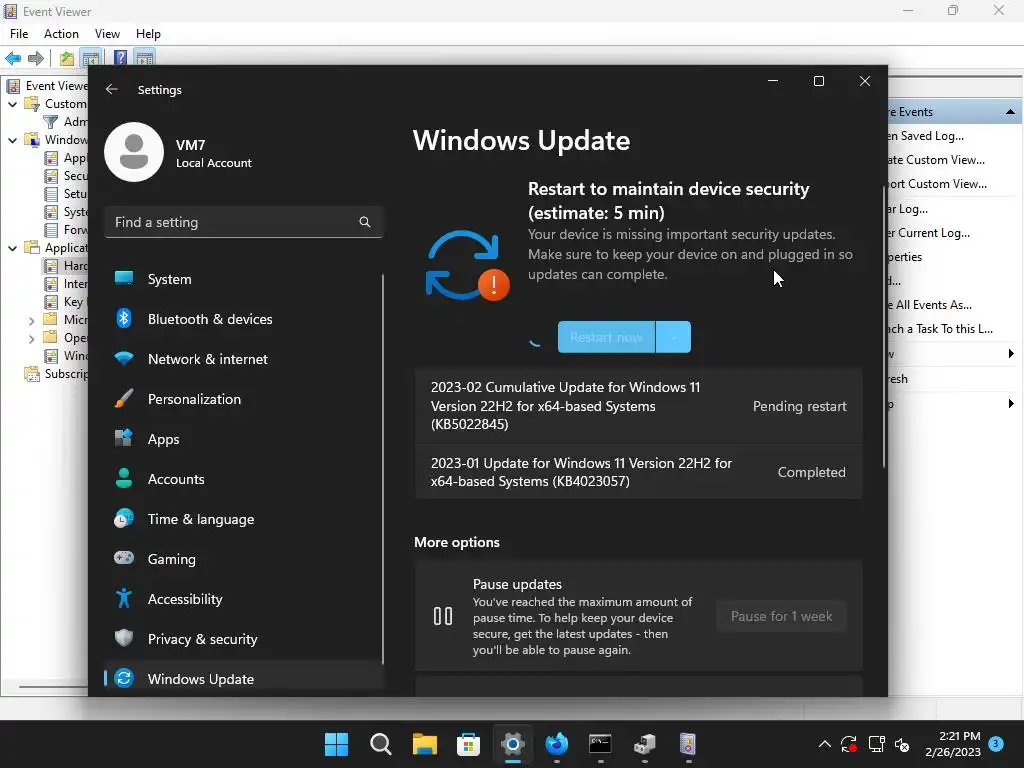Select Windows Update in the sidebar
The width and height of the screenshot is (1024, 768).
pos(243,679)
